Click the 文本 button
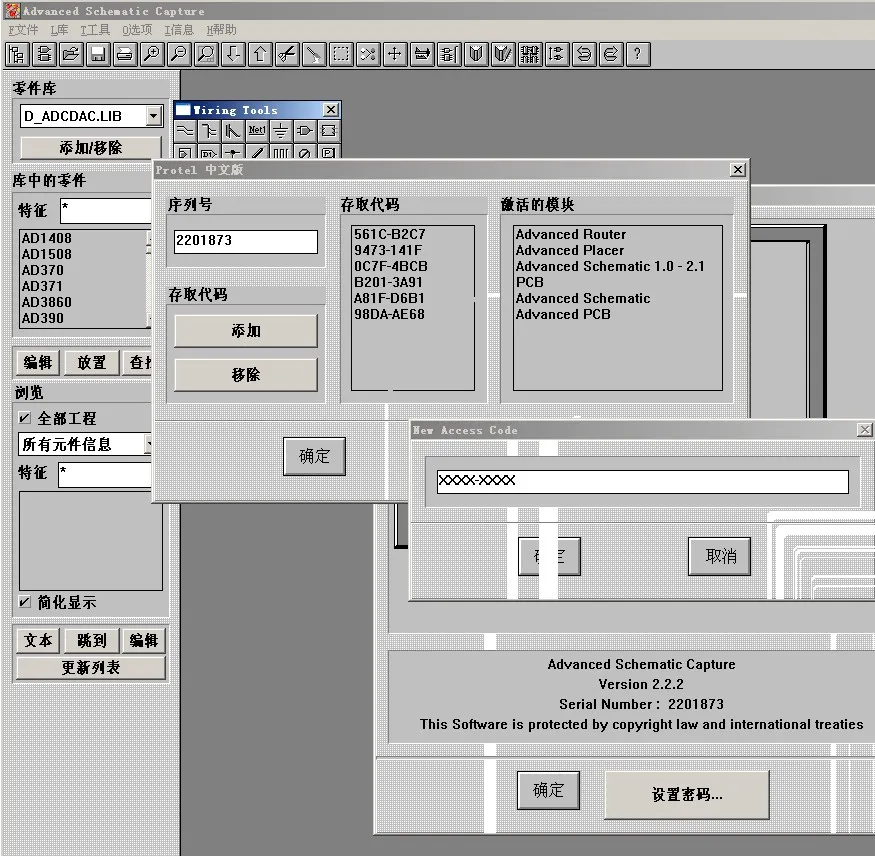This screenshot has width=875, height=856. coord(38,640)
